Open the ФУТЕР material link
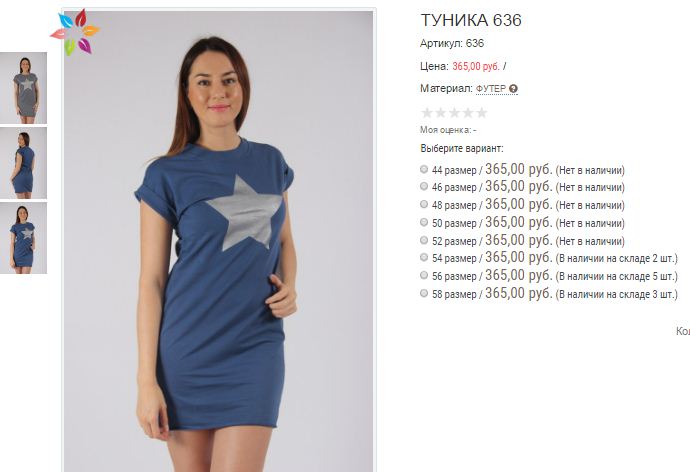This screenshot has height=472, width=690. click(491, 89)
